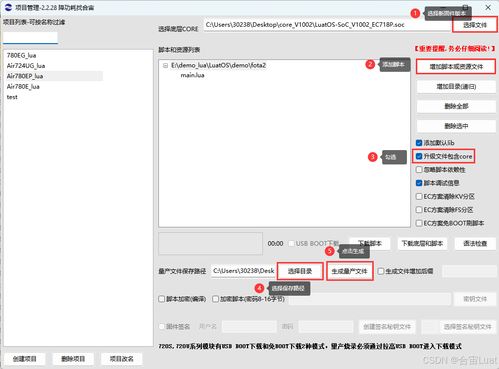Select main.lua in the script list
Image resolution: width=499 pixels, height=369 pixels.
tap(192, 75)
